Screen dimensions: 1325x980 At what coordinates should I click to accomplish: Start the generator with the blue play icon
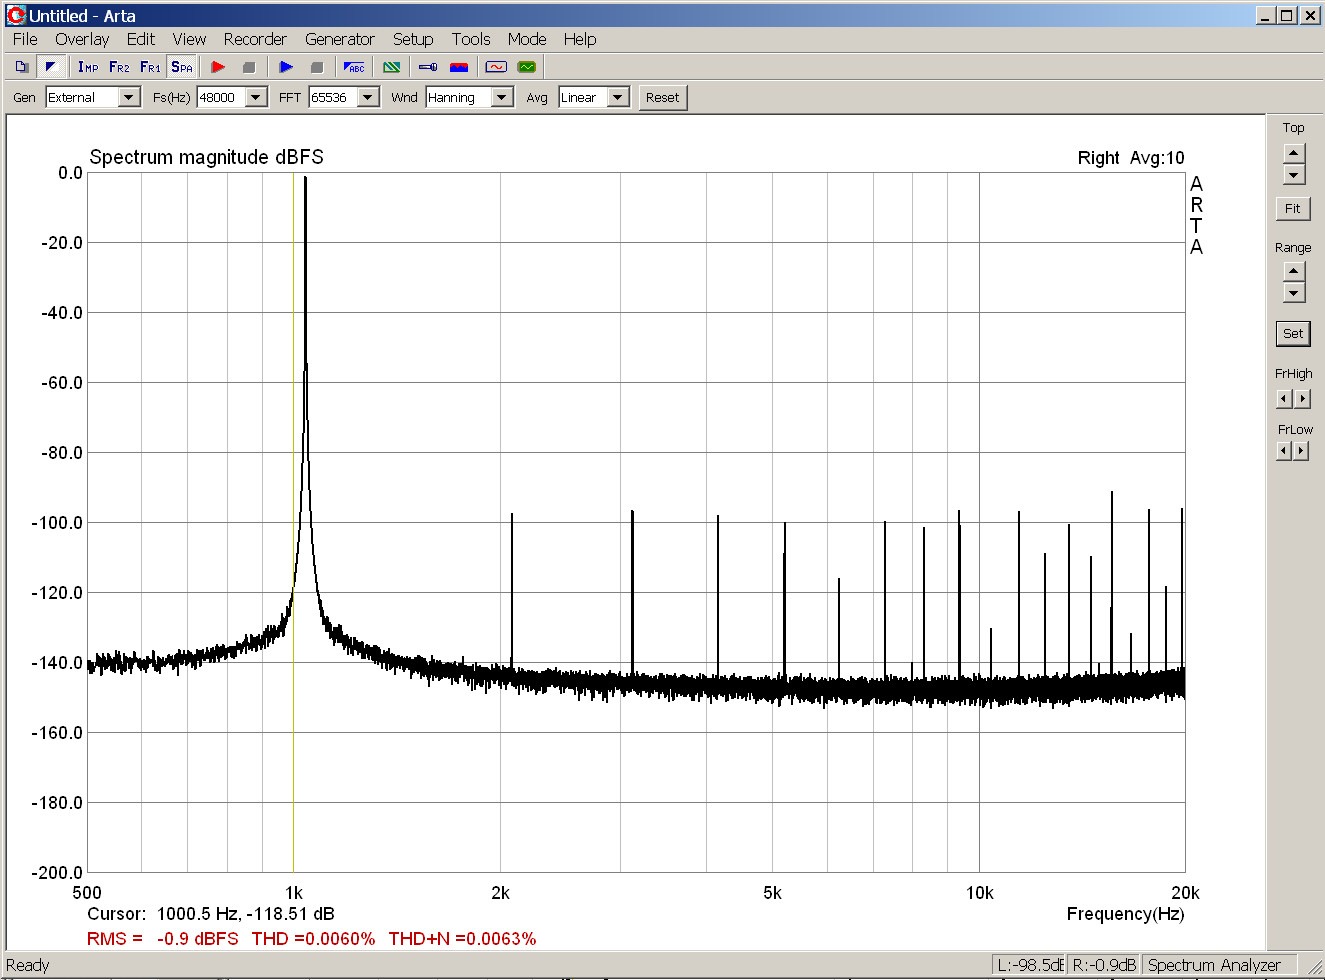(286, 67)
